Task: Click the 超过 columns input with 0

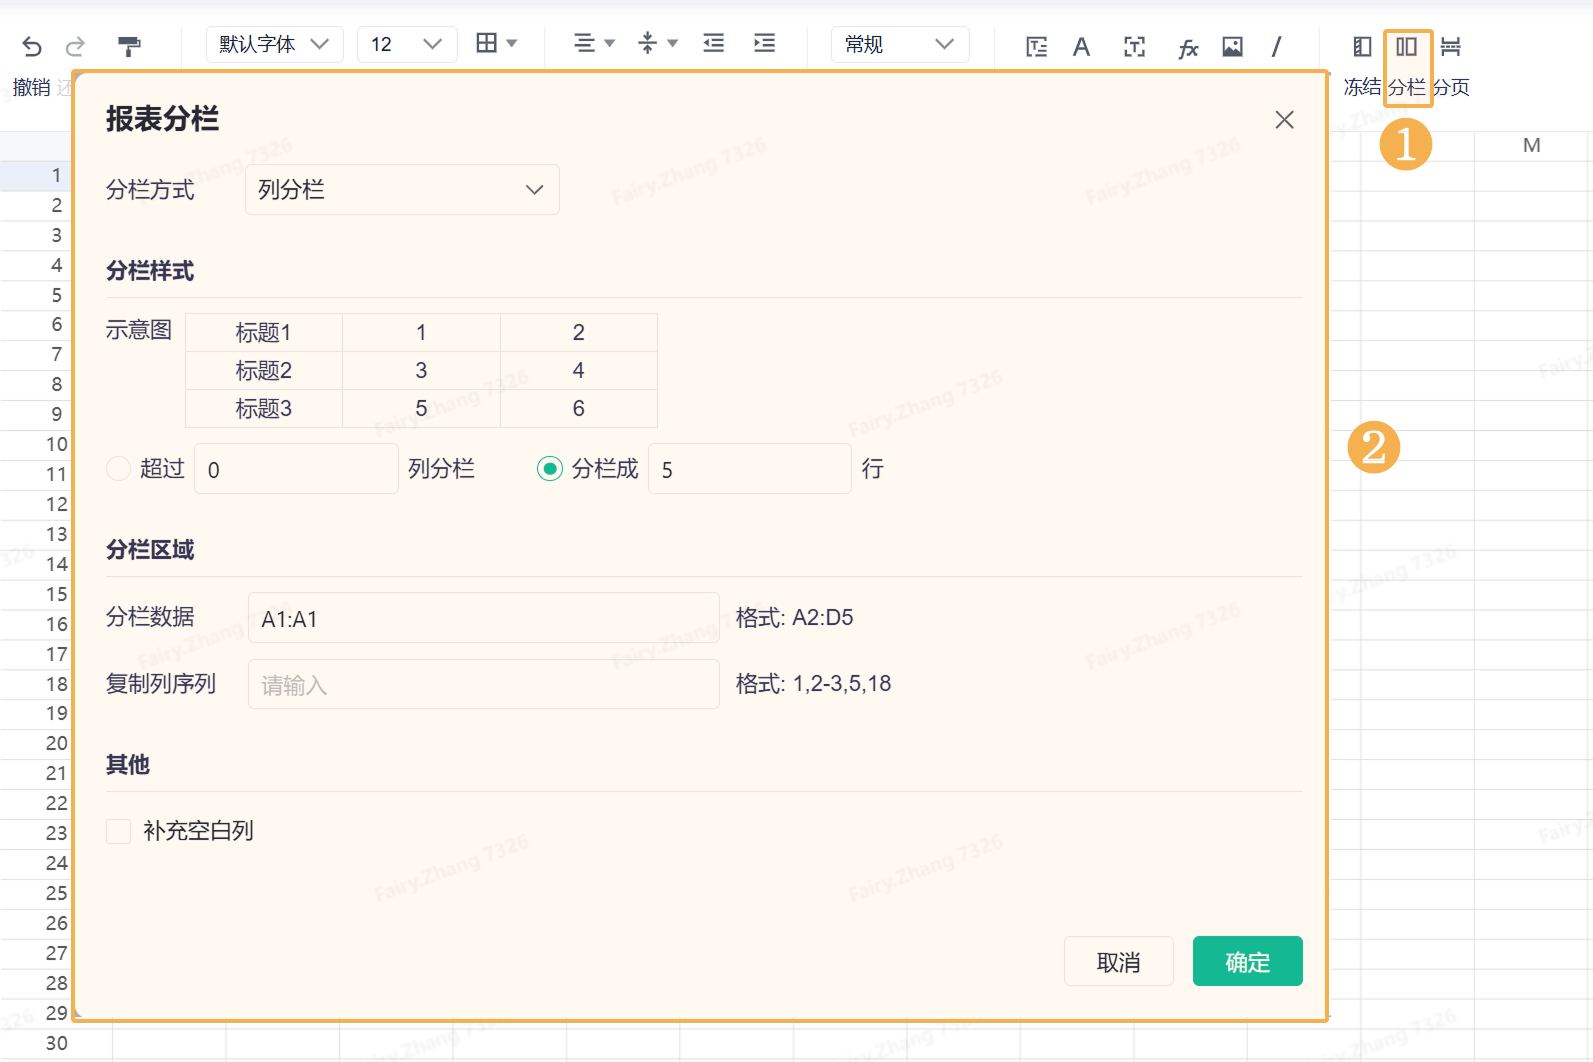Action: point(296,469)
